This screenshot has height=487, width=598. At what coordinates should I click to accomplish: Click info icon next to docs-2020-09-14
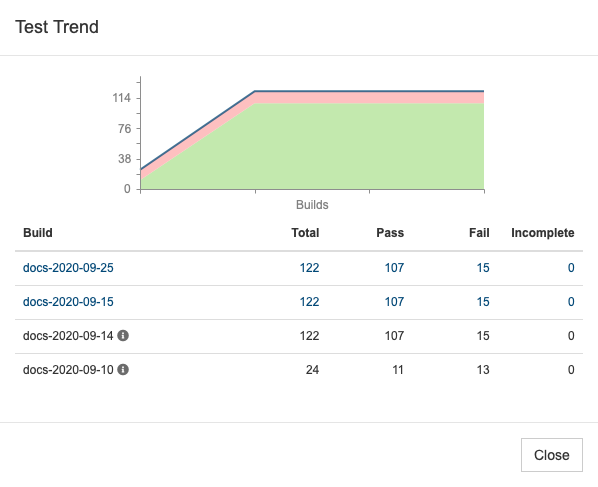point(123,336)
